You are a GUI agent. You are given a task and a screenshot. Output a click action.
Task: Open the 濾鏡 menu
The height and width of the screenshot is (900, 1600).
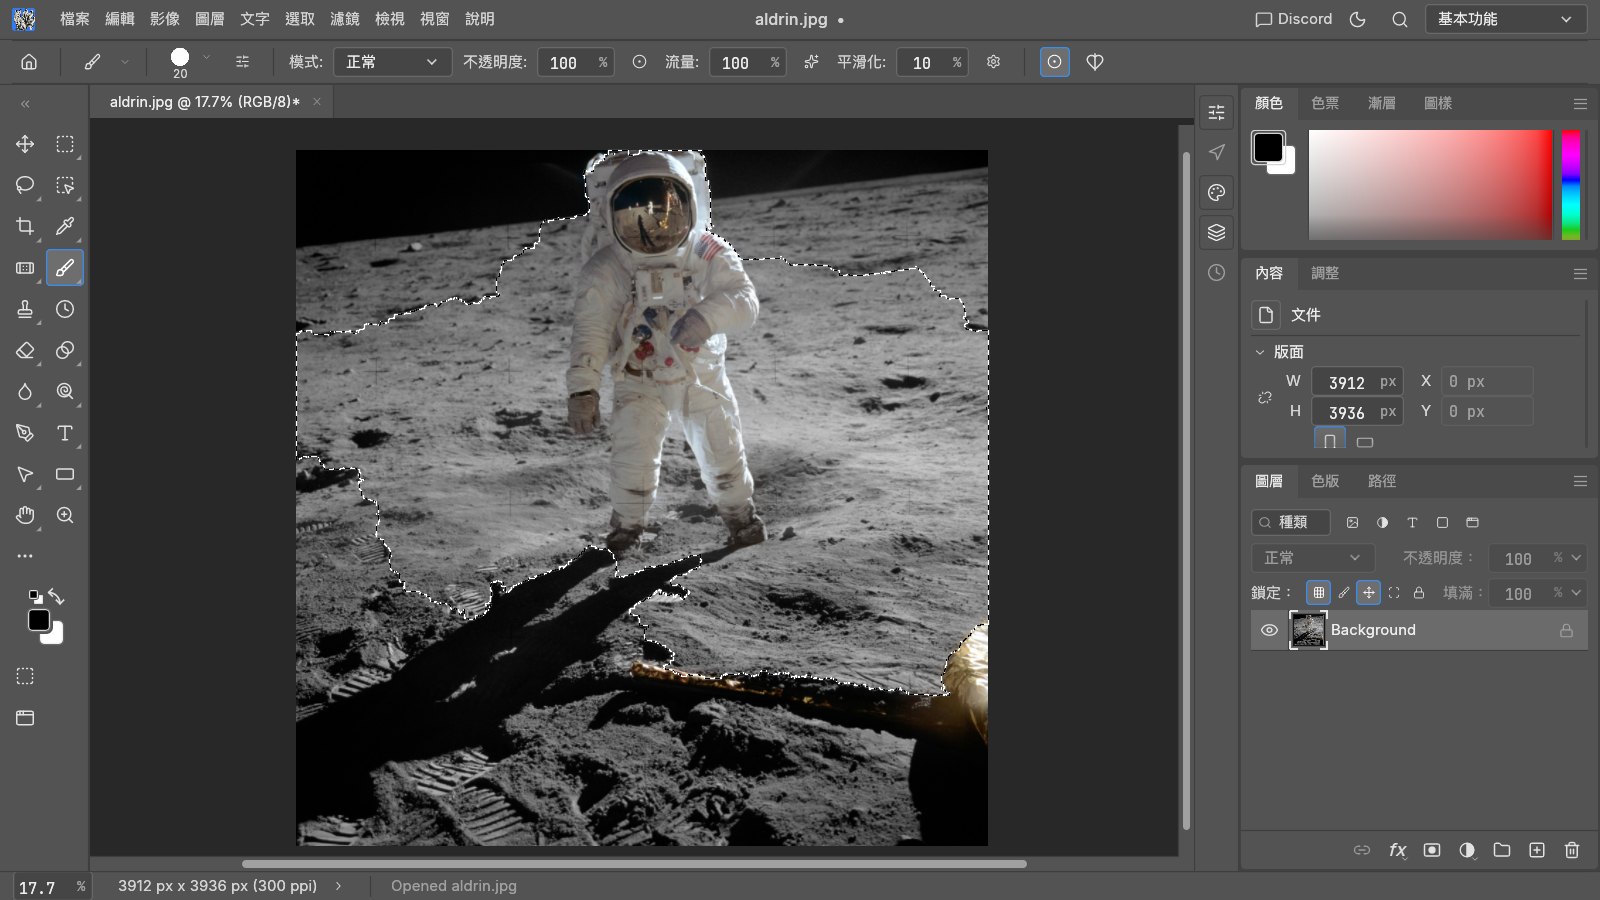[345, 19]
